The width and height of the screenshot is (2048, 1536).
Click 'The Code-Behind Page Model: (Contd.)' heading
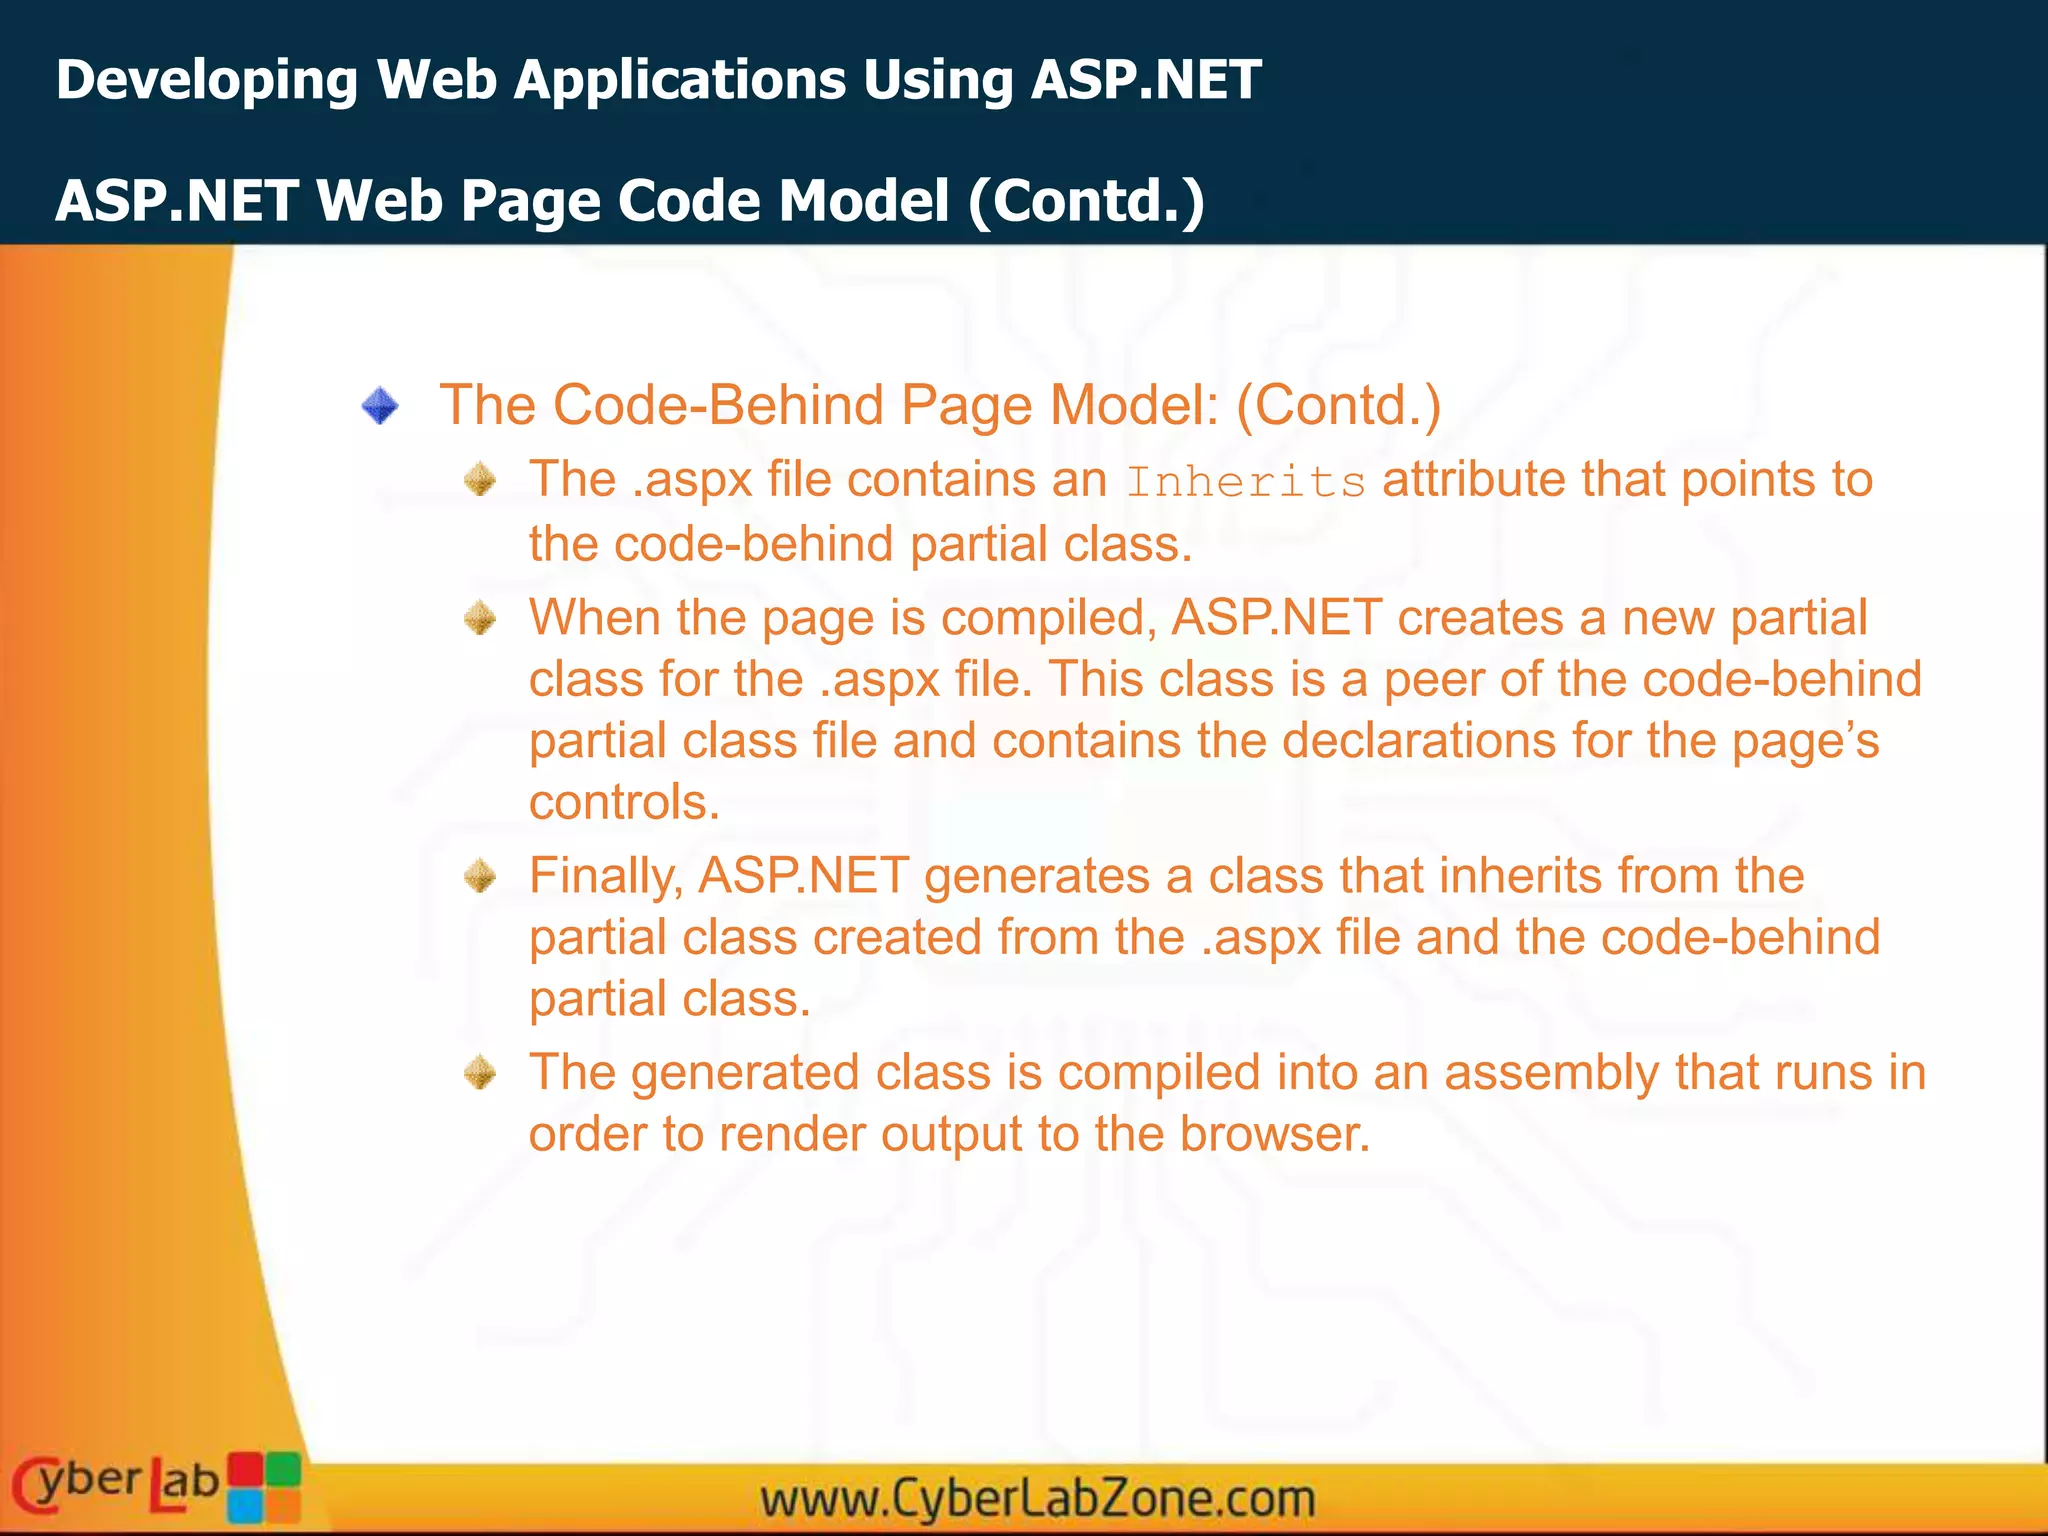[940, 405]
